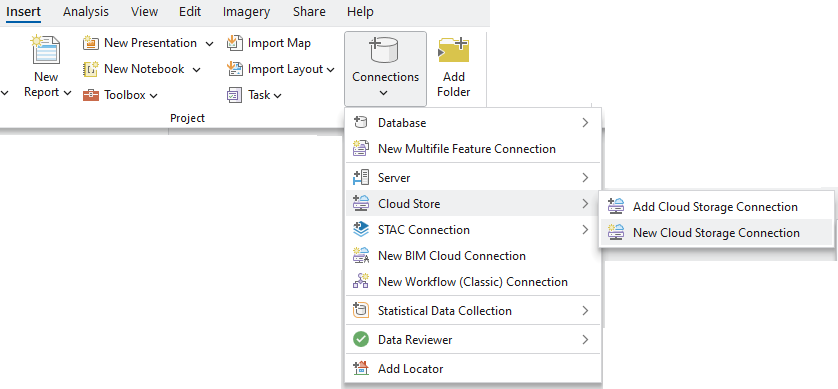Open the Database submenu
This screenshot has width=838, height=389.
tap(474, 122)
